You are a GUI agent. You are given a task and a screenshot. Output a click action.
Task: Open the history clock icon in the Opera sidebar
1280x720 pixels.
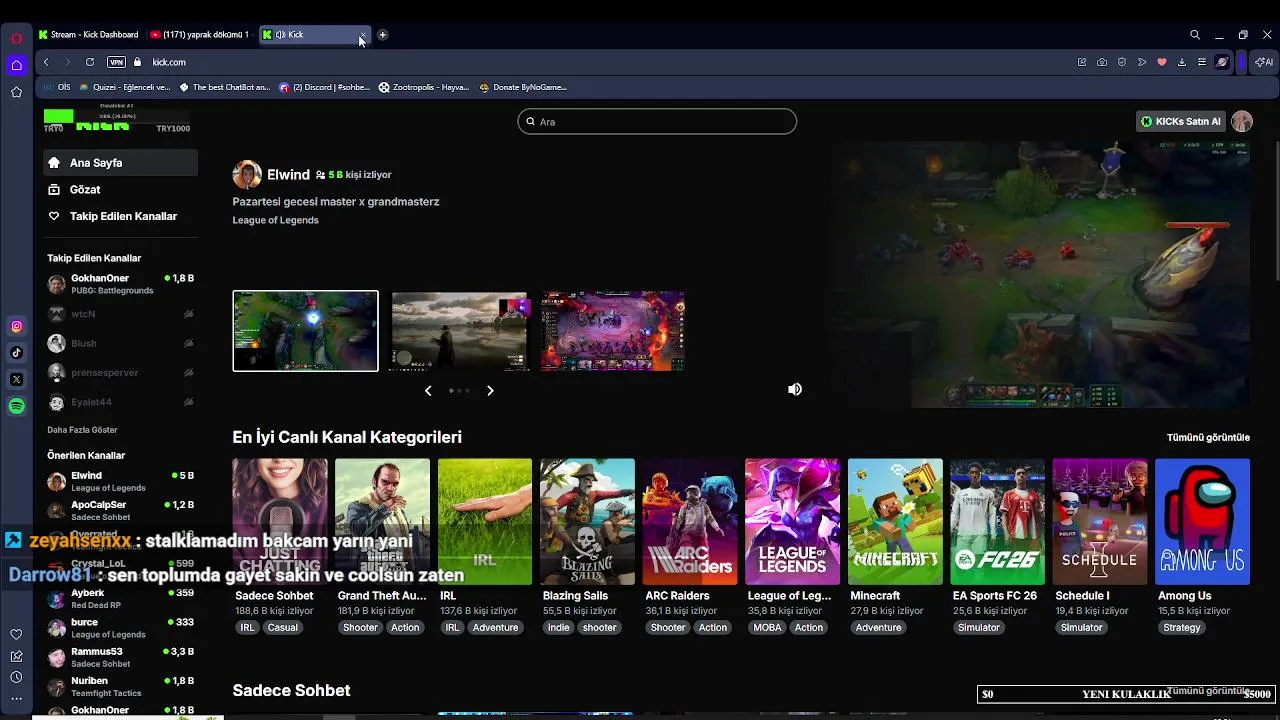pos(16,677)
